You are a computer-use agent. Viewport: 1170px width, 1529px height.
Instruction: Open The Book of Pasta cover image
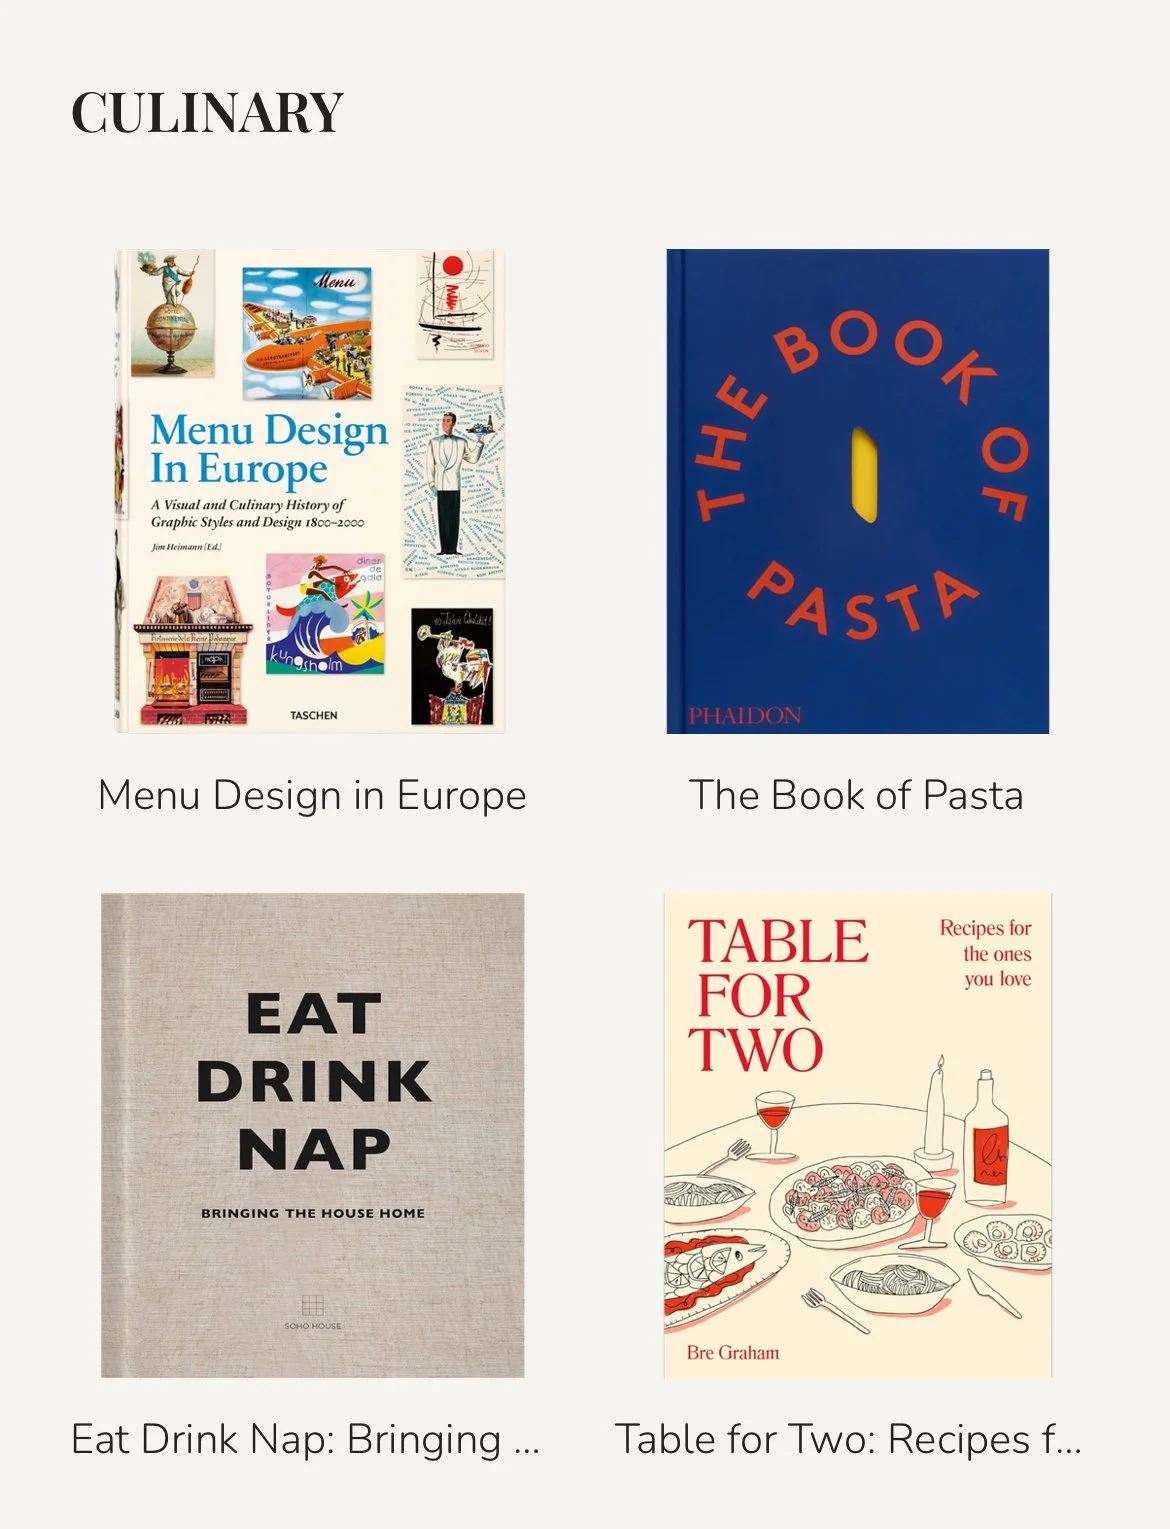click(858, 491)
